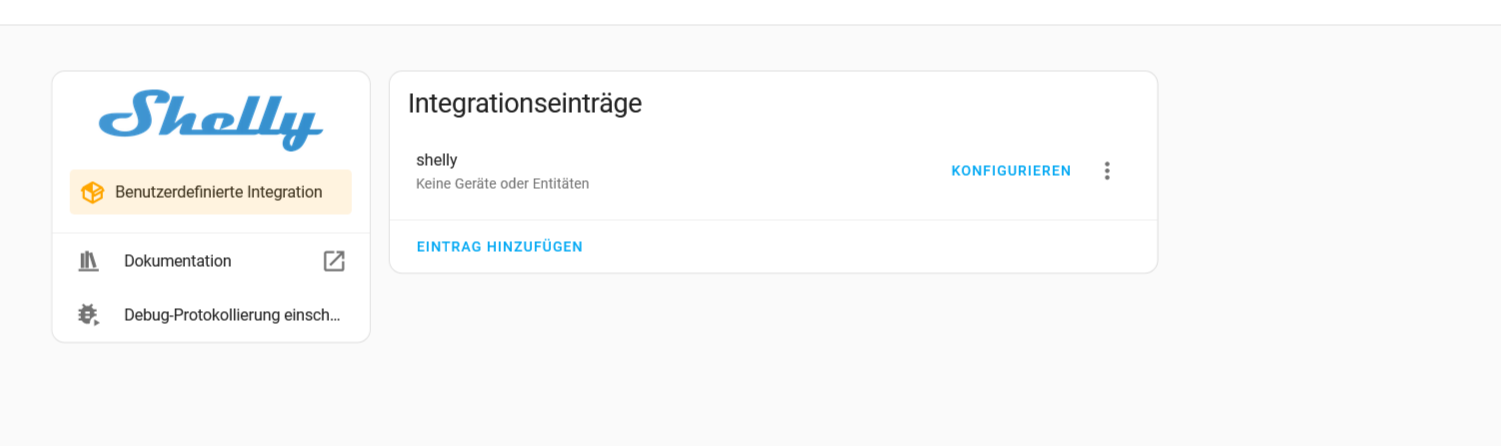Click the orange custom integration box icon
The width and height of the screenshot is (1501, 446).
(x=92, y=192)
